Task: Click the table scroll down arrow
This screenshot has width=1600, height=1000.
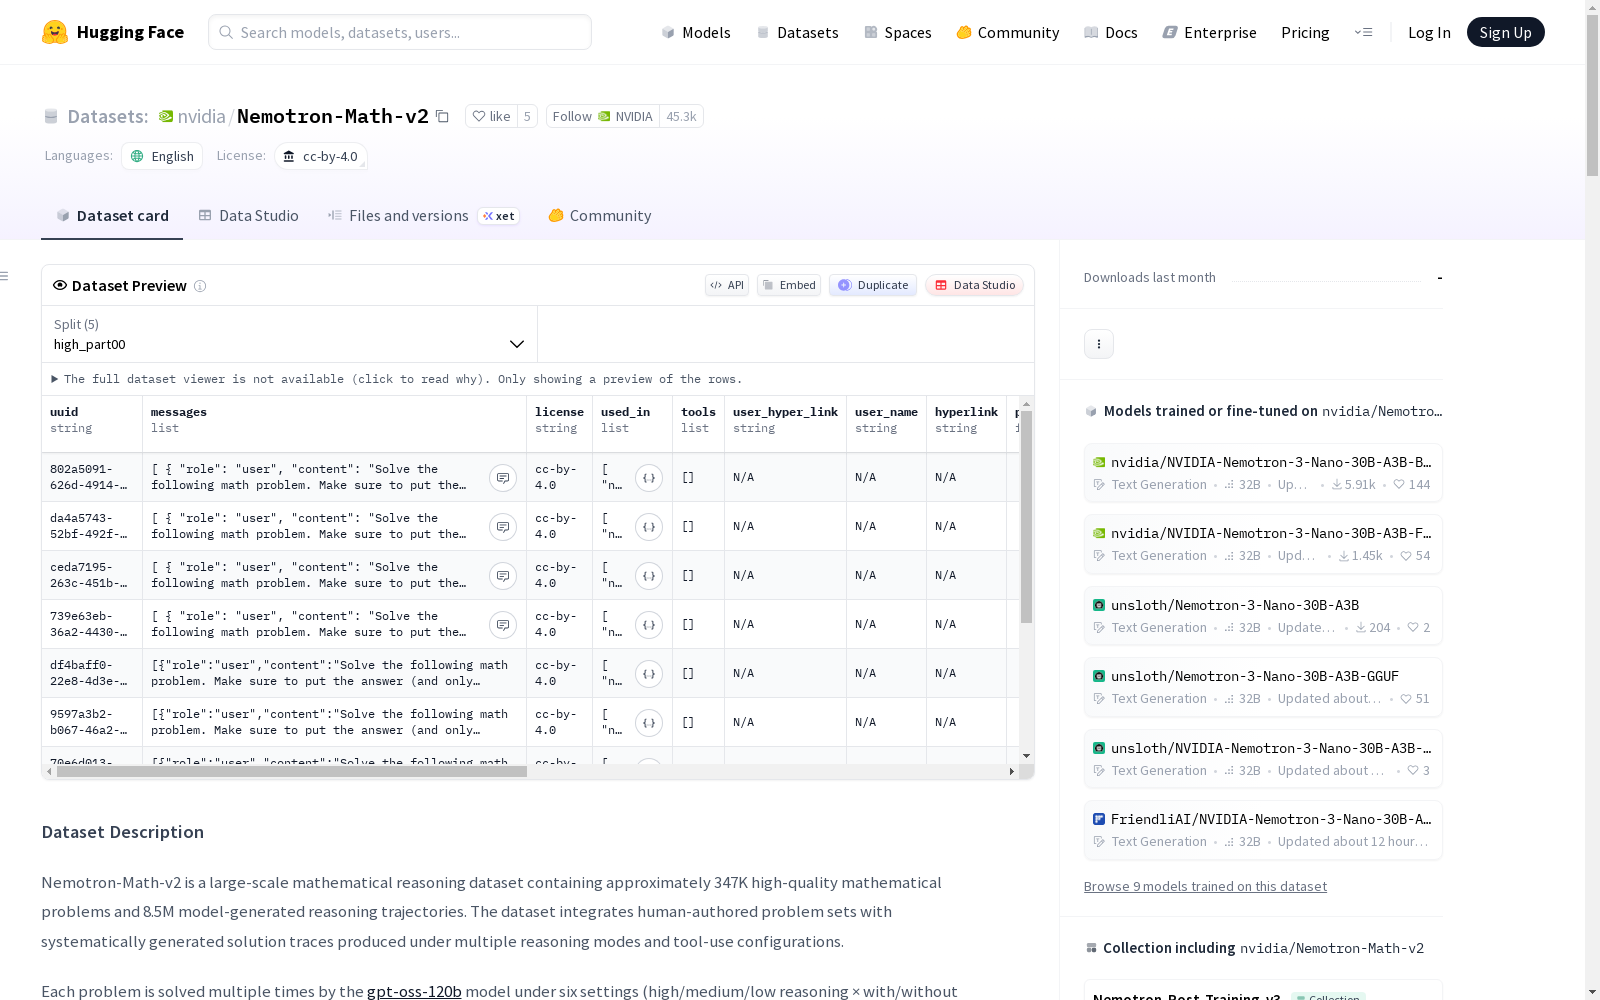Action: point(1026,756)
